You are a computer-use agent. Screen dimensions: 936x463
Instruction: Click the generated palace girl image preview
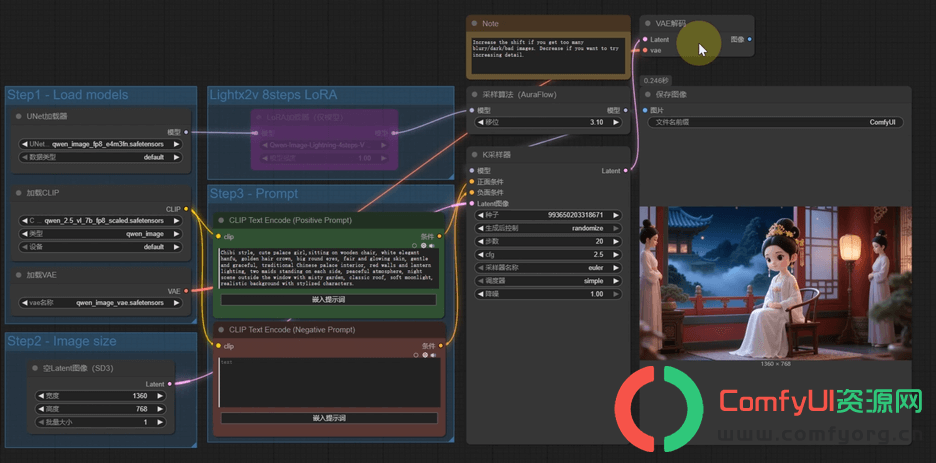[775, 283]
